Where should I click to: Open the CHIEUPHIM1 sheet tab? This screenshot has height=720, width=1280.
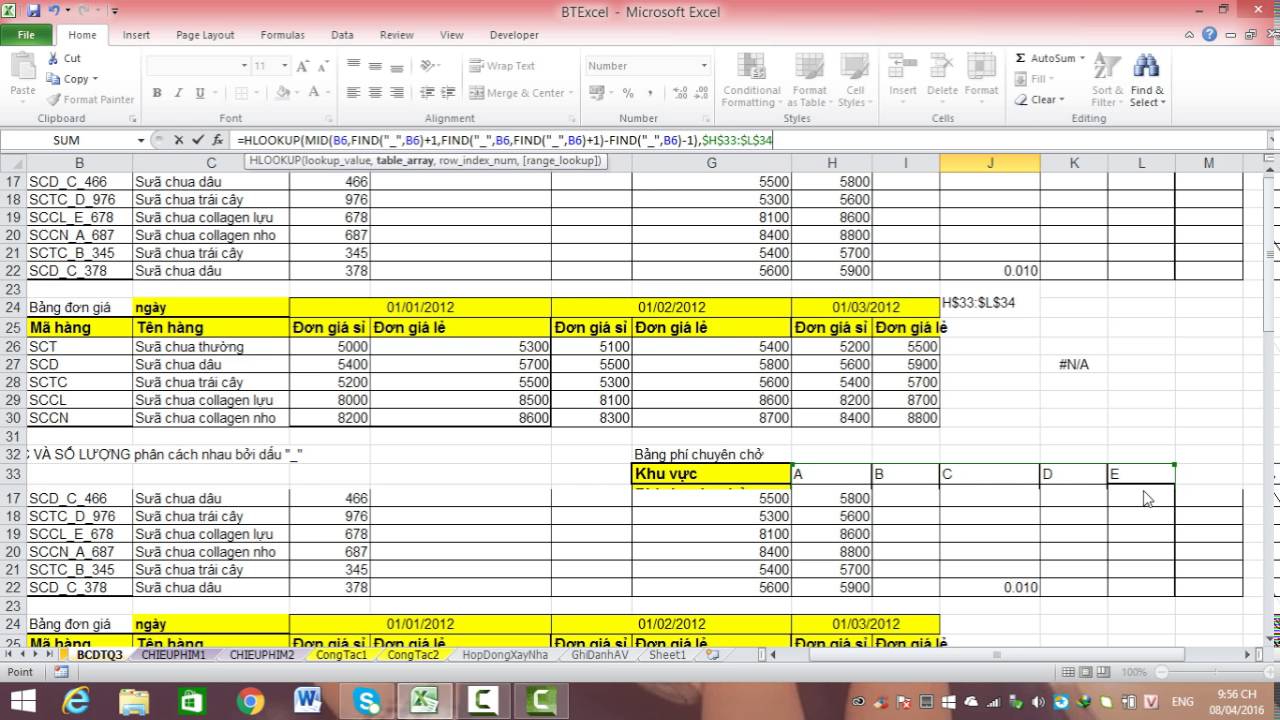(x=173, y=655)
